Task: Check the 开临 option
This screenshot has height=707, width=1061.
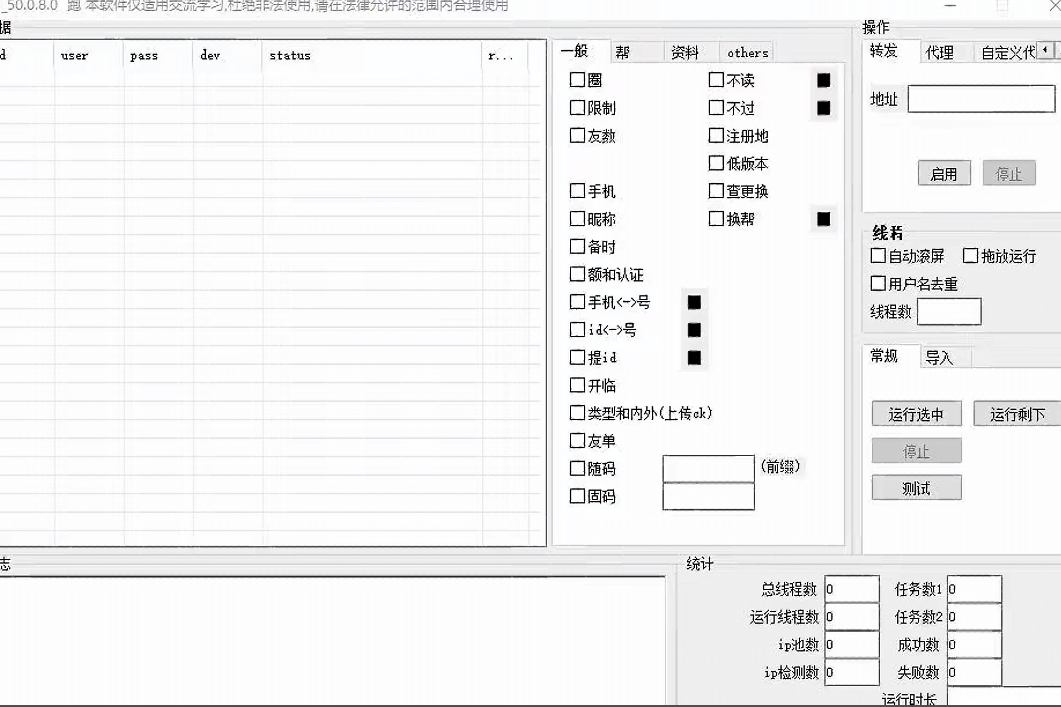Action: click(577, 385)
